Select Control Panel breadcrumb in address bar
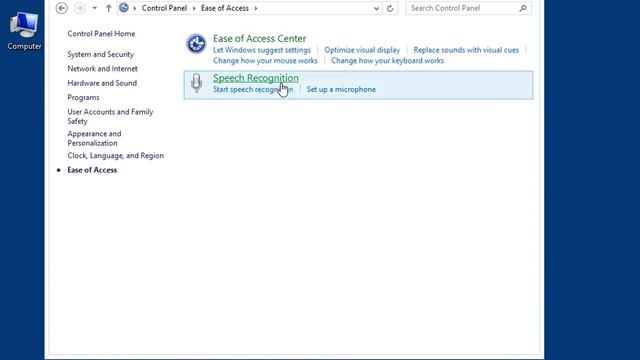This screenshot has height=360, width=640. [x=164, y=8]
